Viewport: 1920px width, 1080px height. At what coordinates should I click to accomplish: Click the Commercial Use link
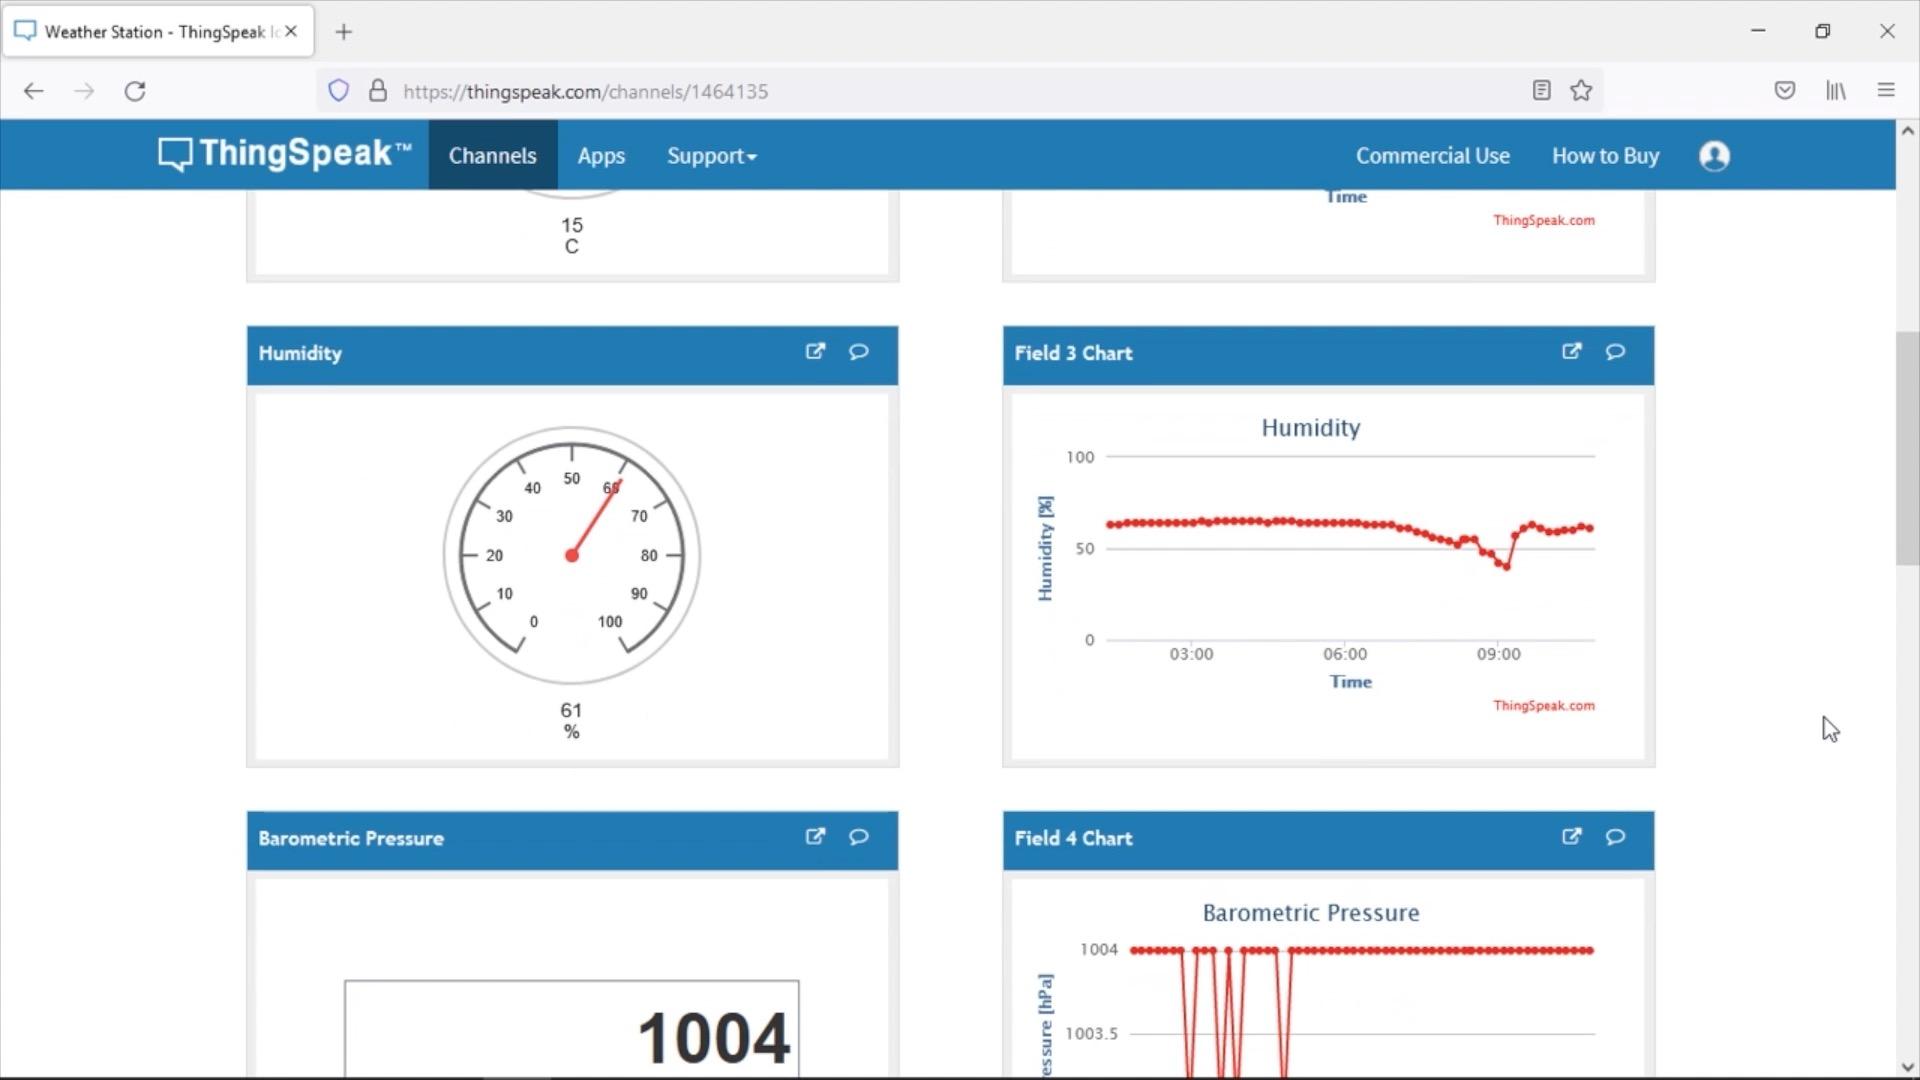1433,156
